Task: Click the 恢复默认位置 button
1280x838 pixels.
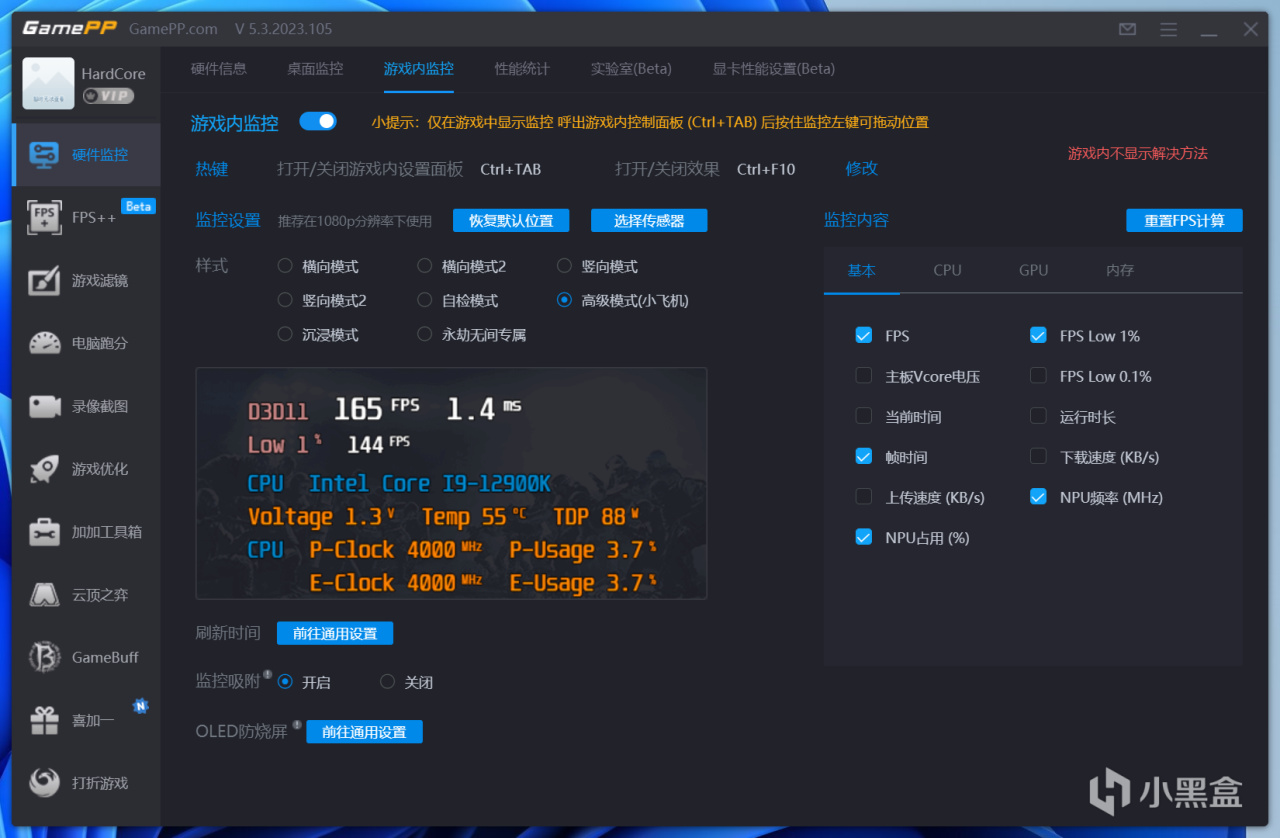Action: [511, 220]
